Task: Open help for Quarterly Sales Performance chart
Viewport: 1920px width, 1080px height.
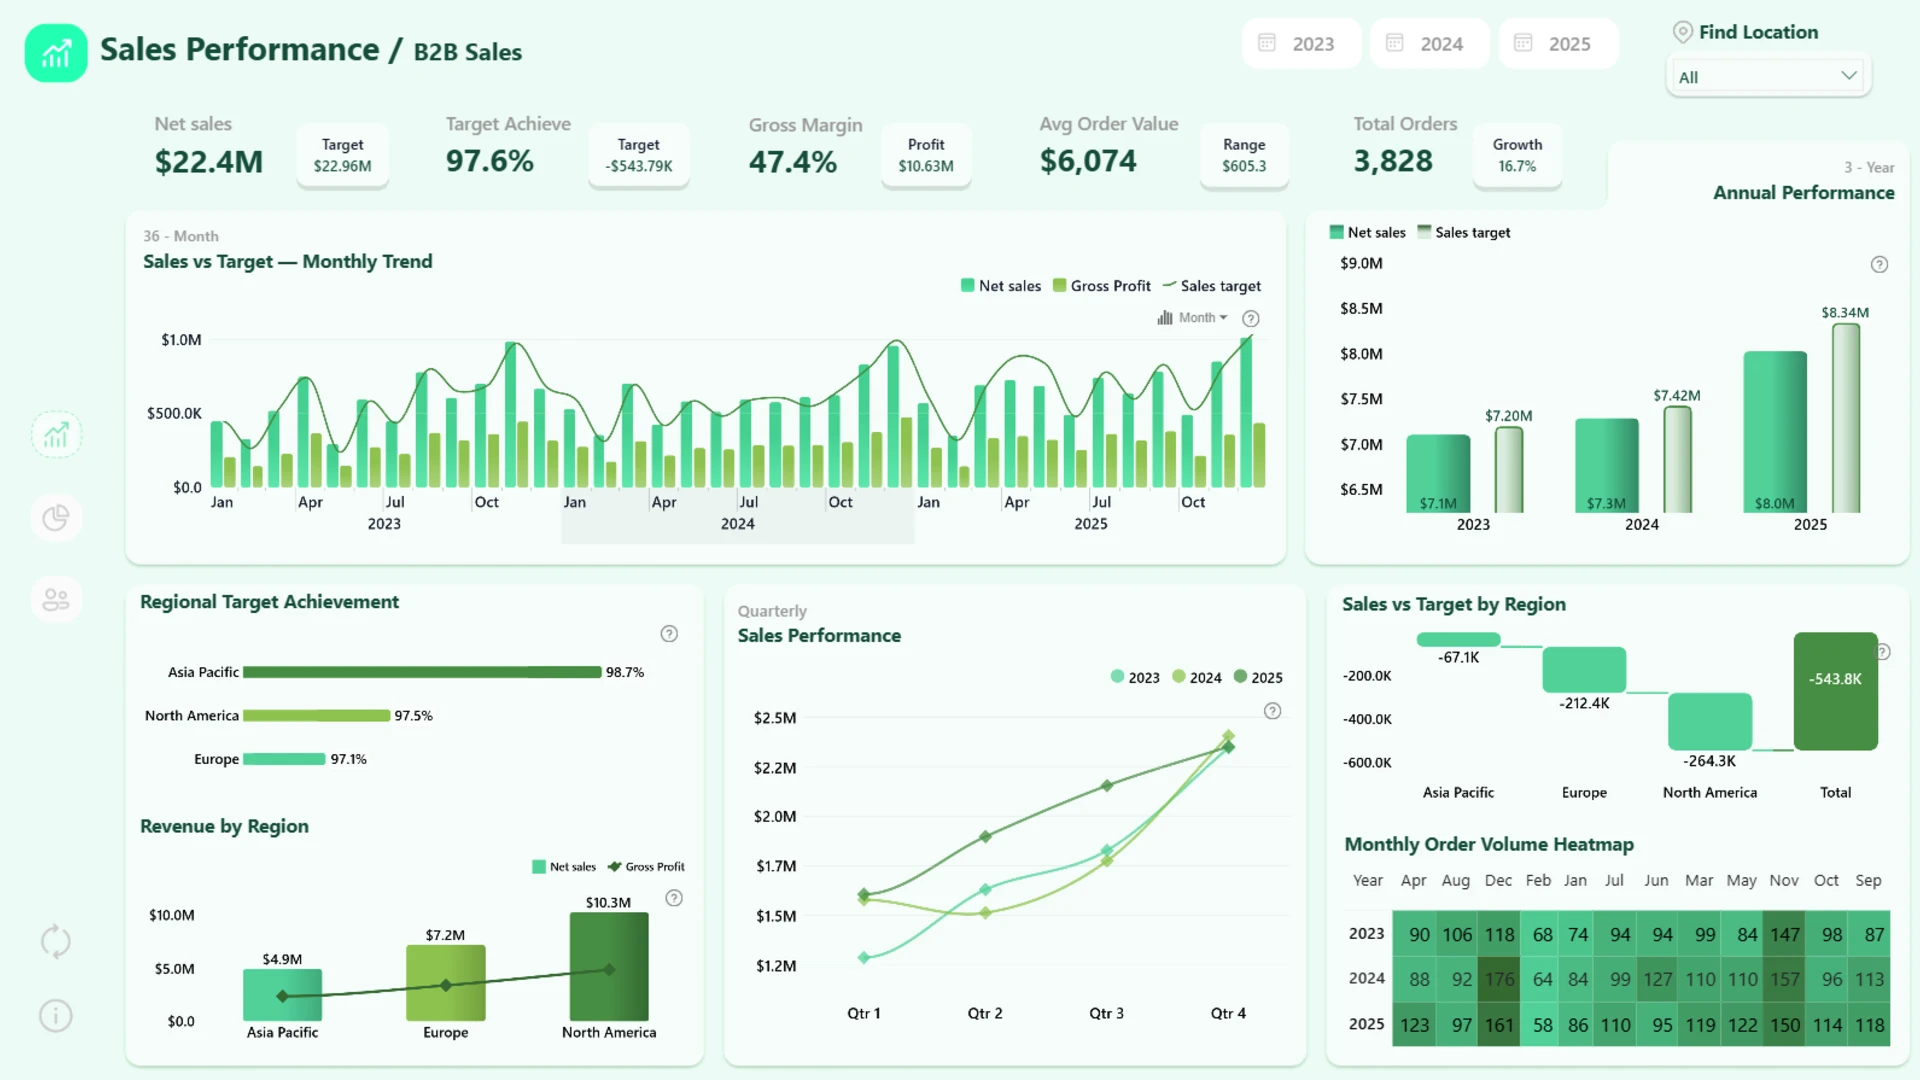Action: click(x=1272, y=711)
